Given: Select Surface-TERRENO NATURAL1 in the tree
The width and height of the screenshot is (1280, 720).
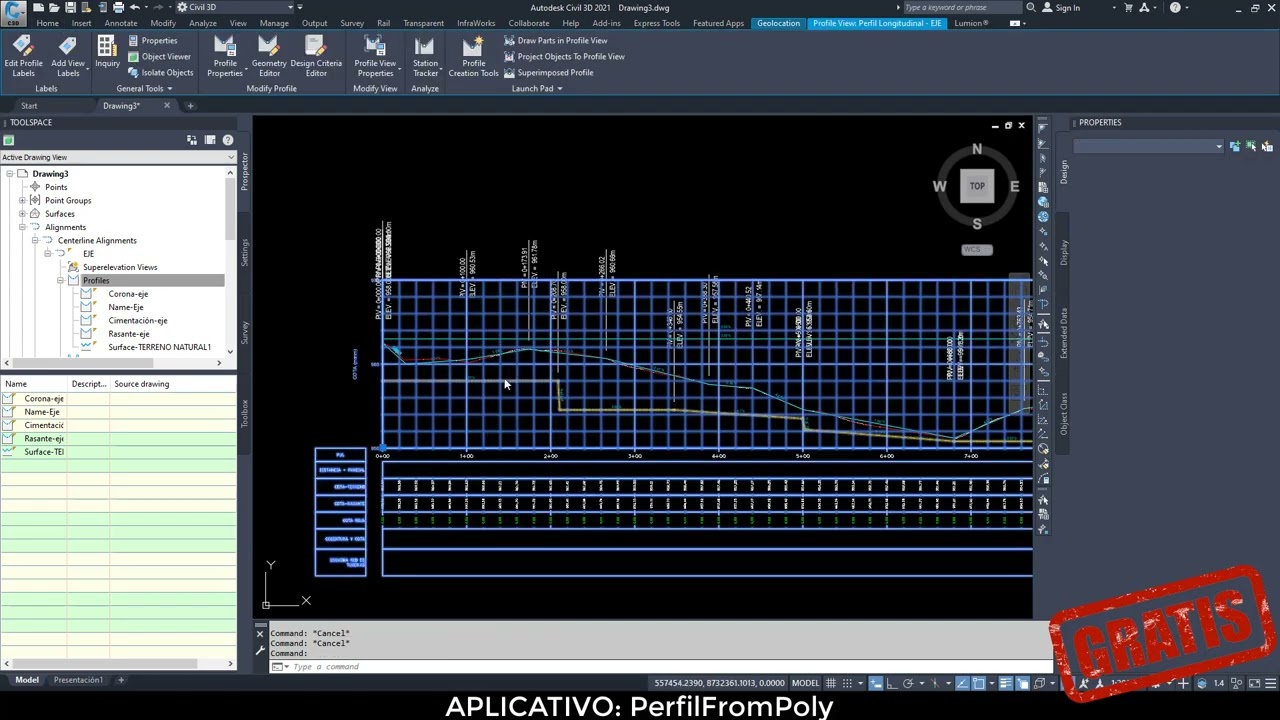Looking at the screenshot, I should (159, 347).
